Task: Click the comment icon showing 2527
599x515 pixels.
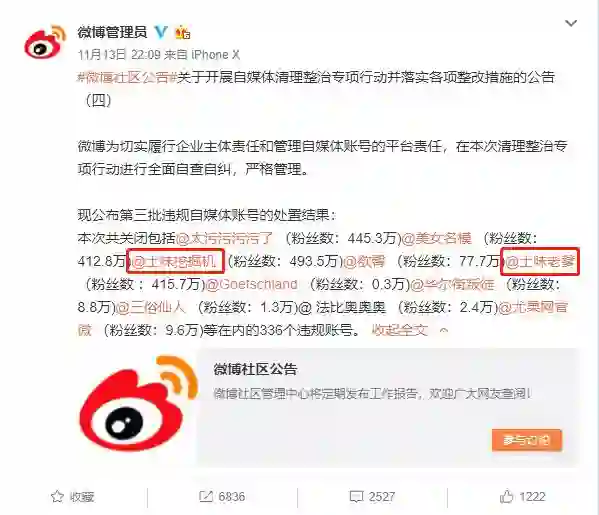Action: click(x=356, y=497)
